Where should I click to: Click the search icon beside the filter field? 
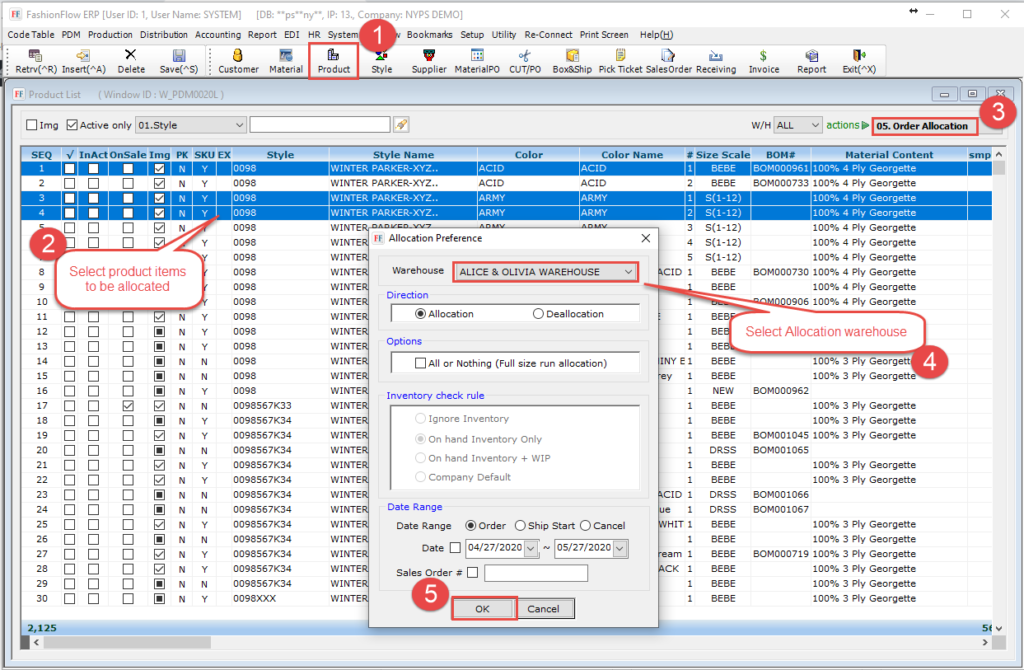[401, 125]
